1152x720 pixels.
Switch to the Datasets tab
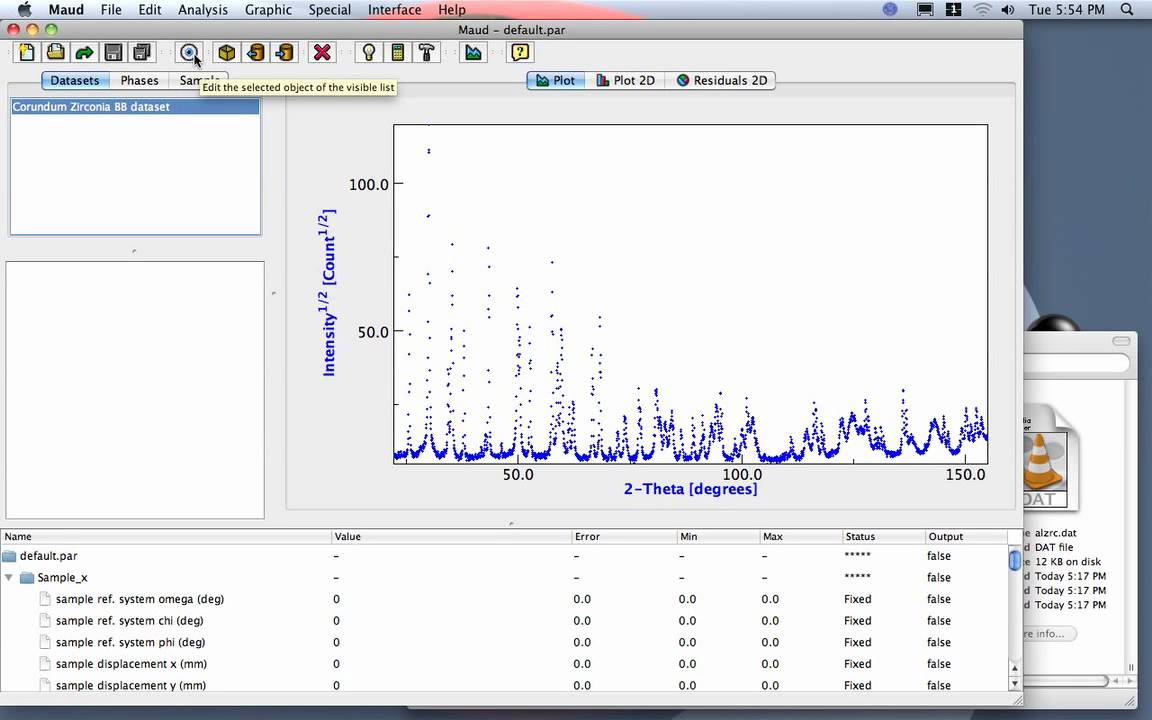(75, 81)
